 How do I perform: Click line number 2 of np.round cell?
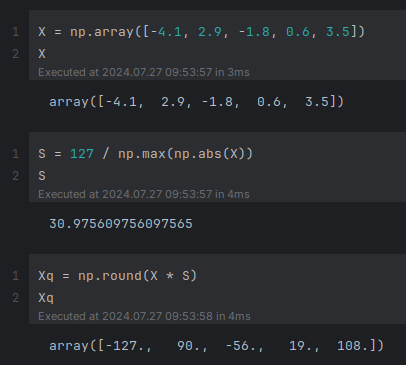click(16, 298)
